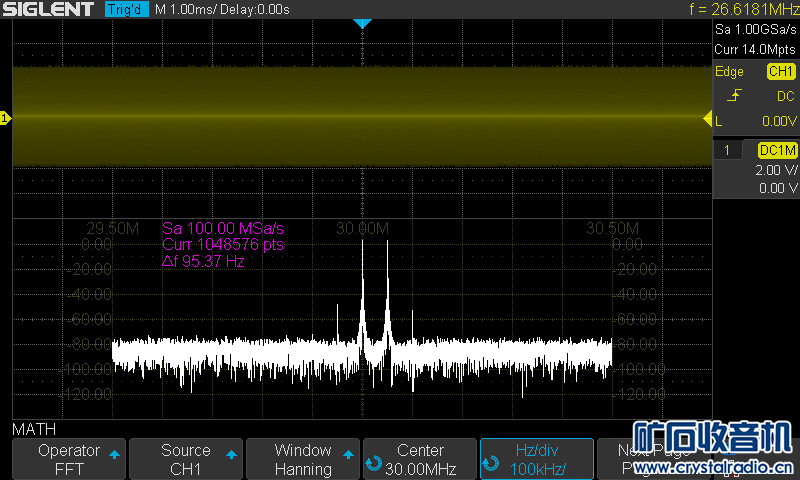Change the Window Hanning setting
Image resolution: width=800 pixels, height=480 pixels.
click(303, 459)
